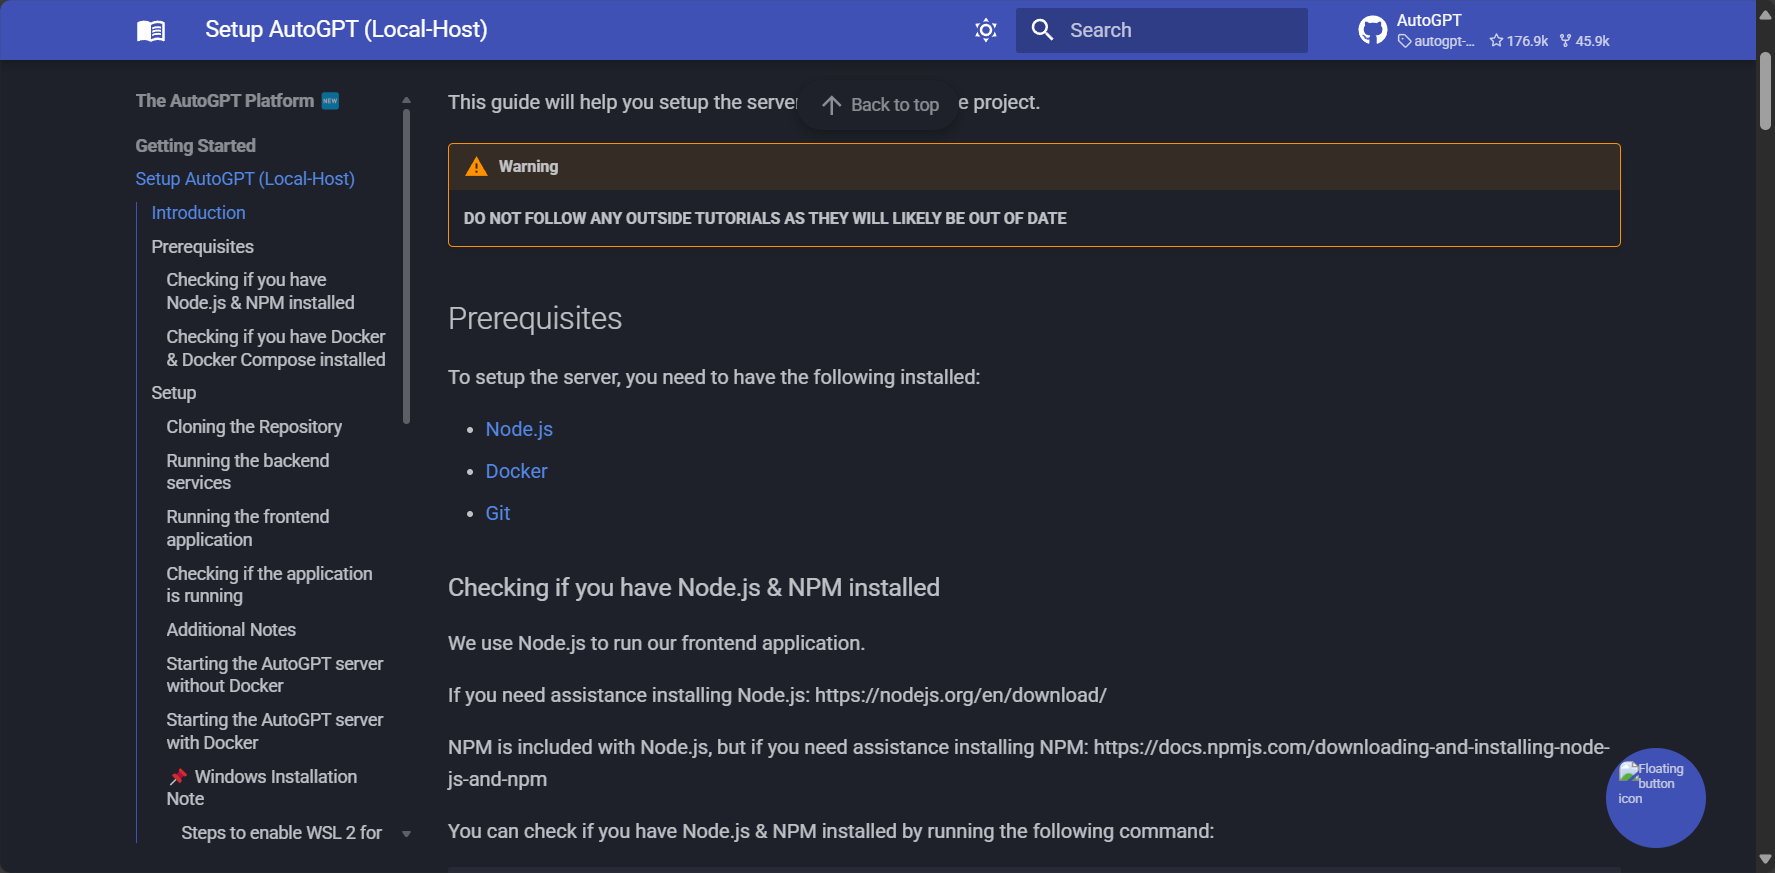
Task: Click the NEW badge icon beside AutoGPT Platform
Action: point(330,101)
